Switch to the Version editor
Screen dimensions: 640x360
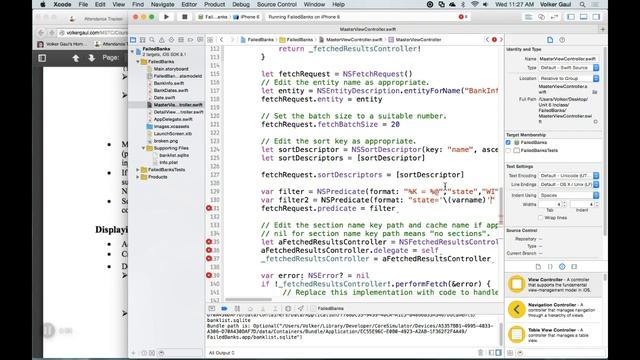pyautogui.click(x=554, y=17)
